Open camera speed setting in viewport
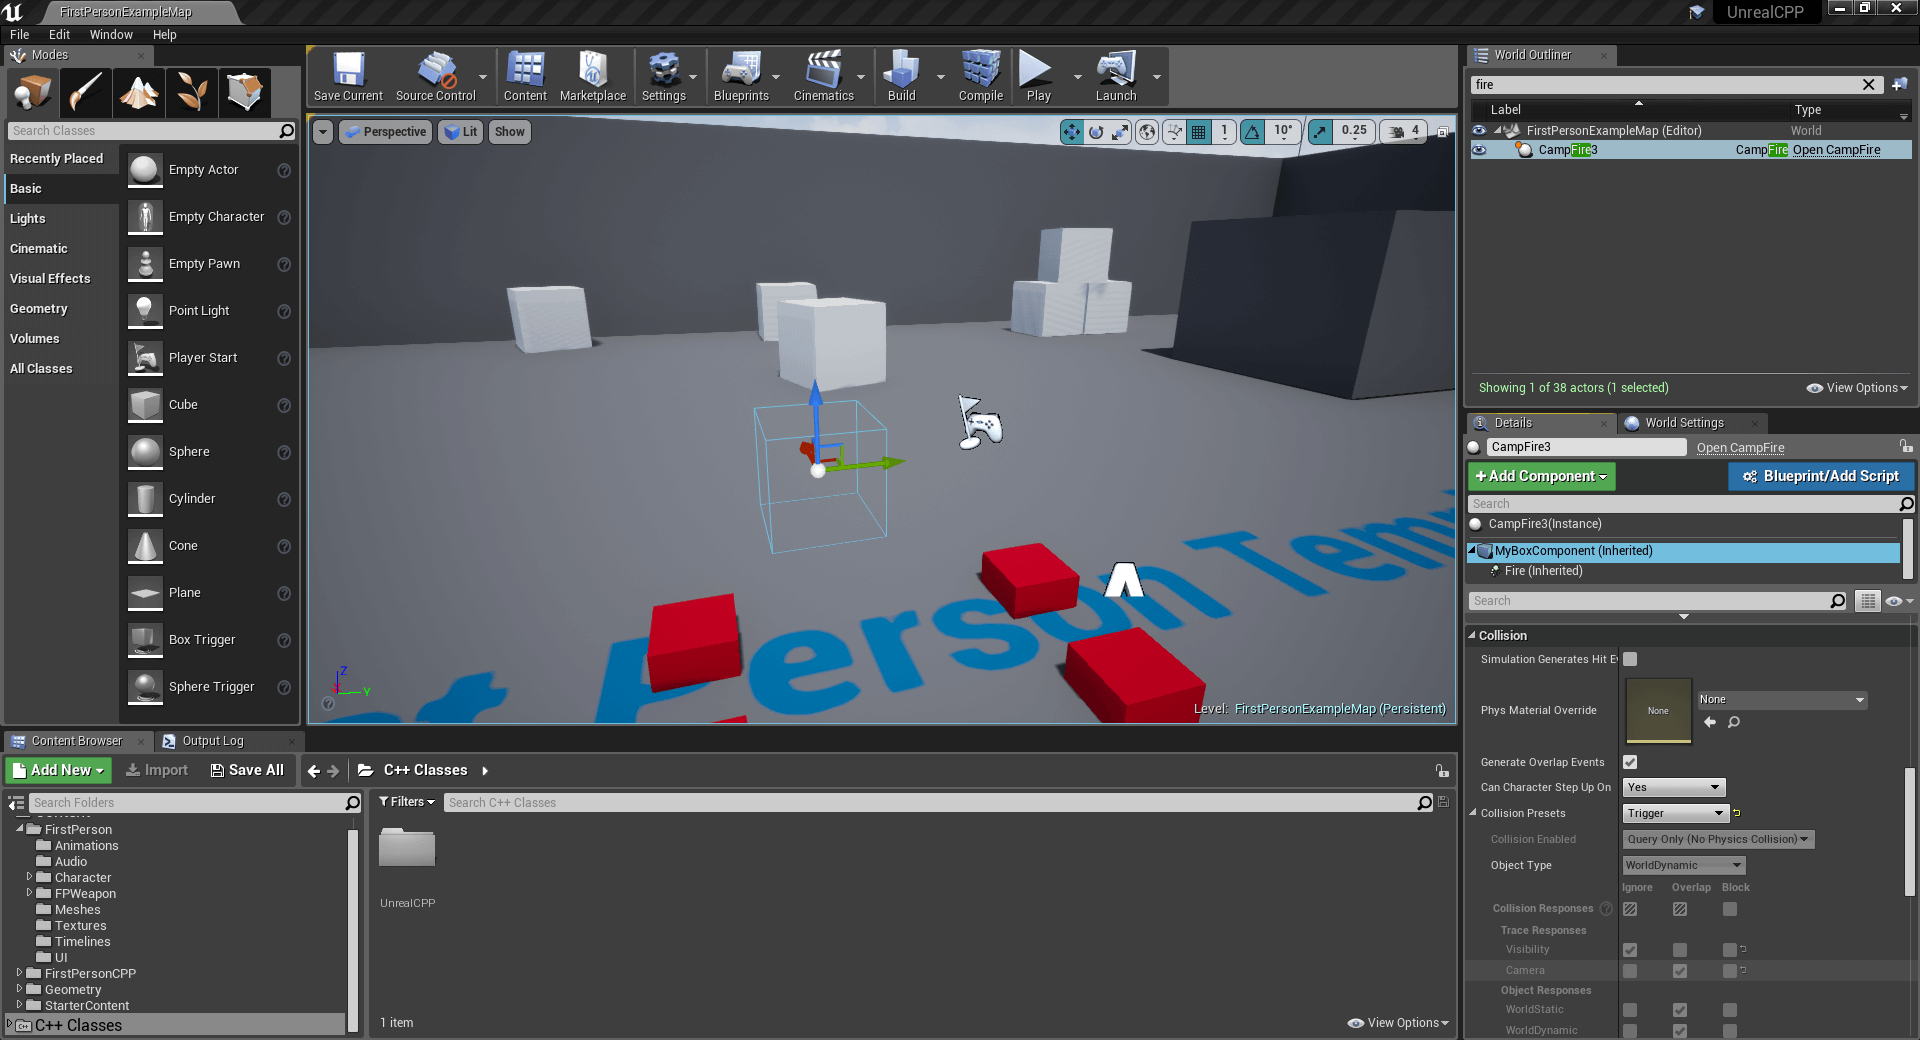1920x1040 pixels. point(1402,132)
